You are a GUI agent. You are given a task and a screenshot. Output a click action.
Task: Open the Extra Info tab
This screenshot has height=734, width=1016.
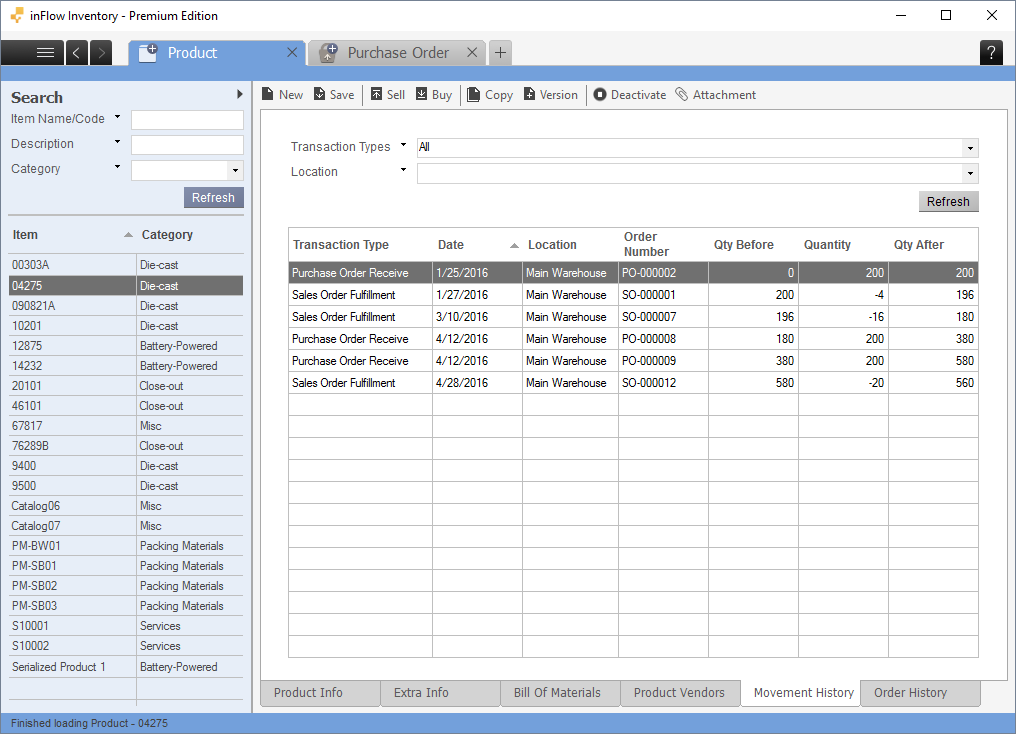coord(440,693)
